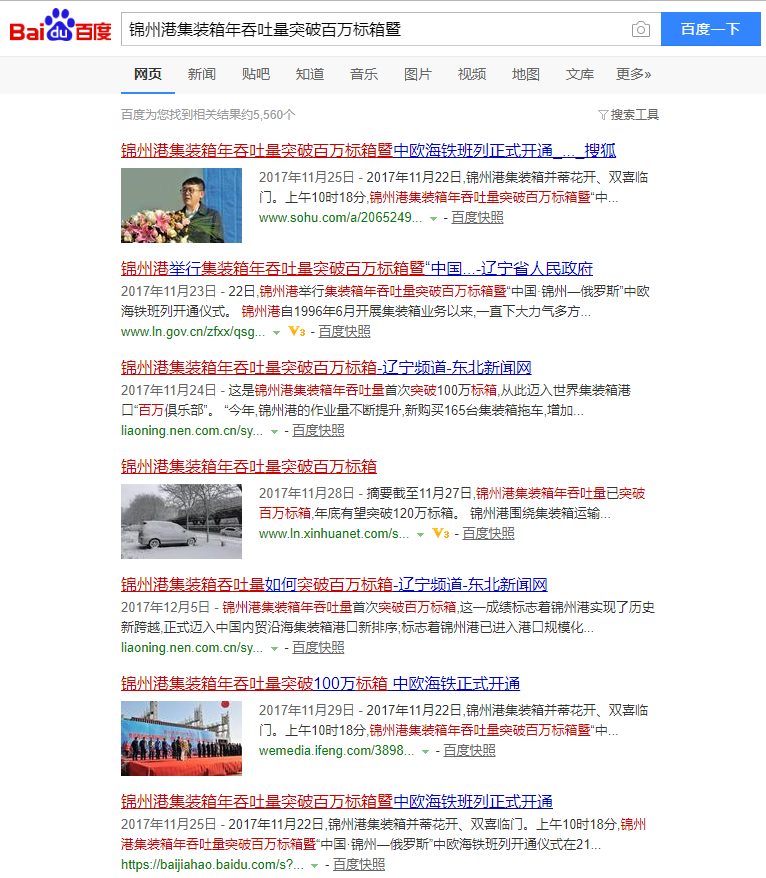766x878 pixels.
Task: Open 搜索工具 filter options
Action: (628, 115)
